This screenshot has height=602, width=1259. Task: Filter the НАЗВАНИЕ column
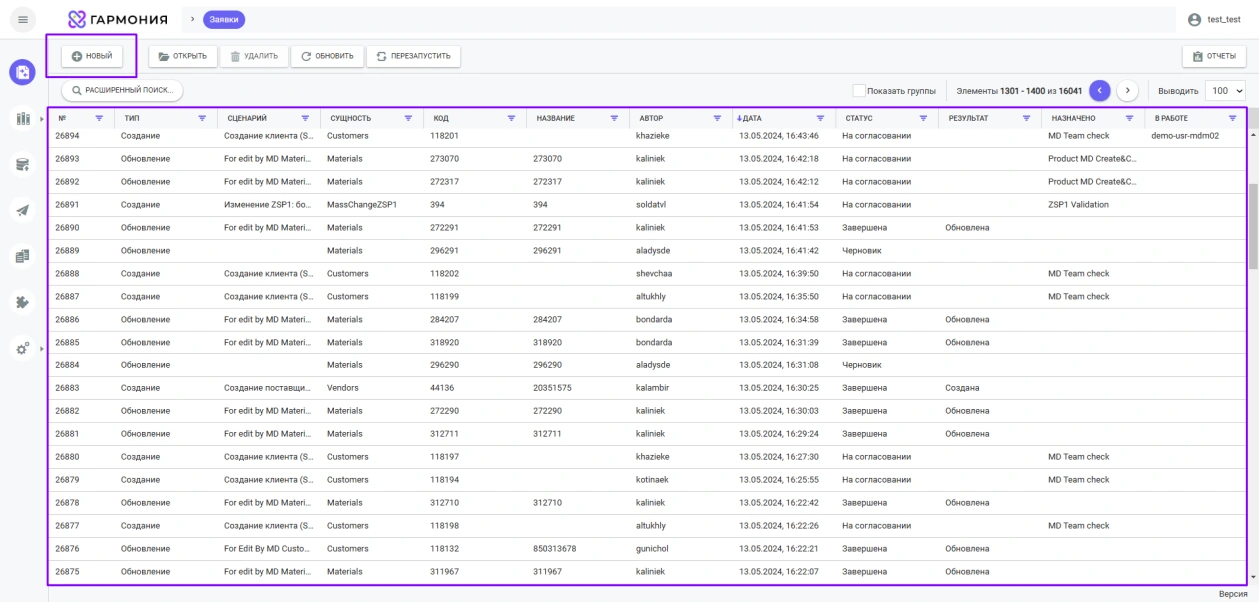[614, 118]
